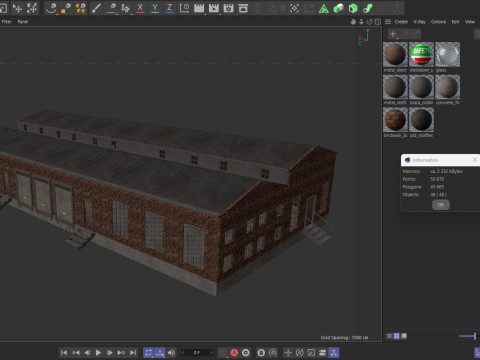Click the green cube icon
480x360 pixels.
[x=353, y=8]
